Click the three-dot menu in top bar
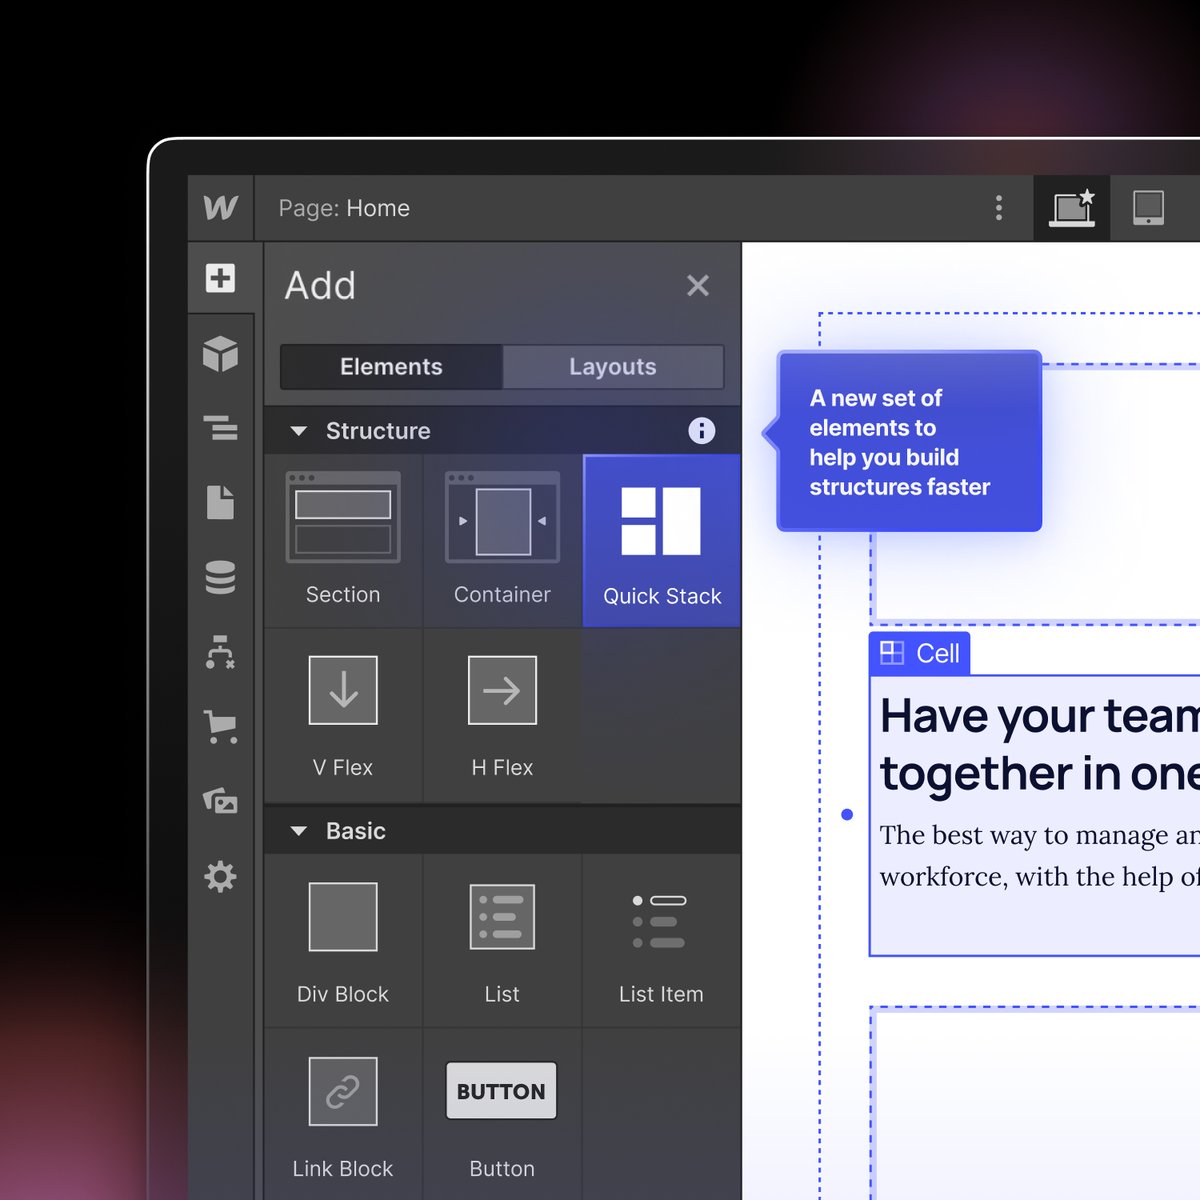The width and height of the screenshot is (1200, 1200). click(x=998, y=208)
